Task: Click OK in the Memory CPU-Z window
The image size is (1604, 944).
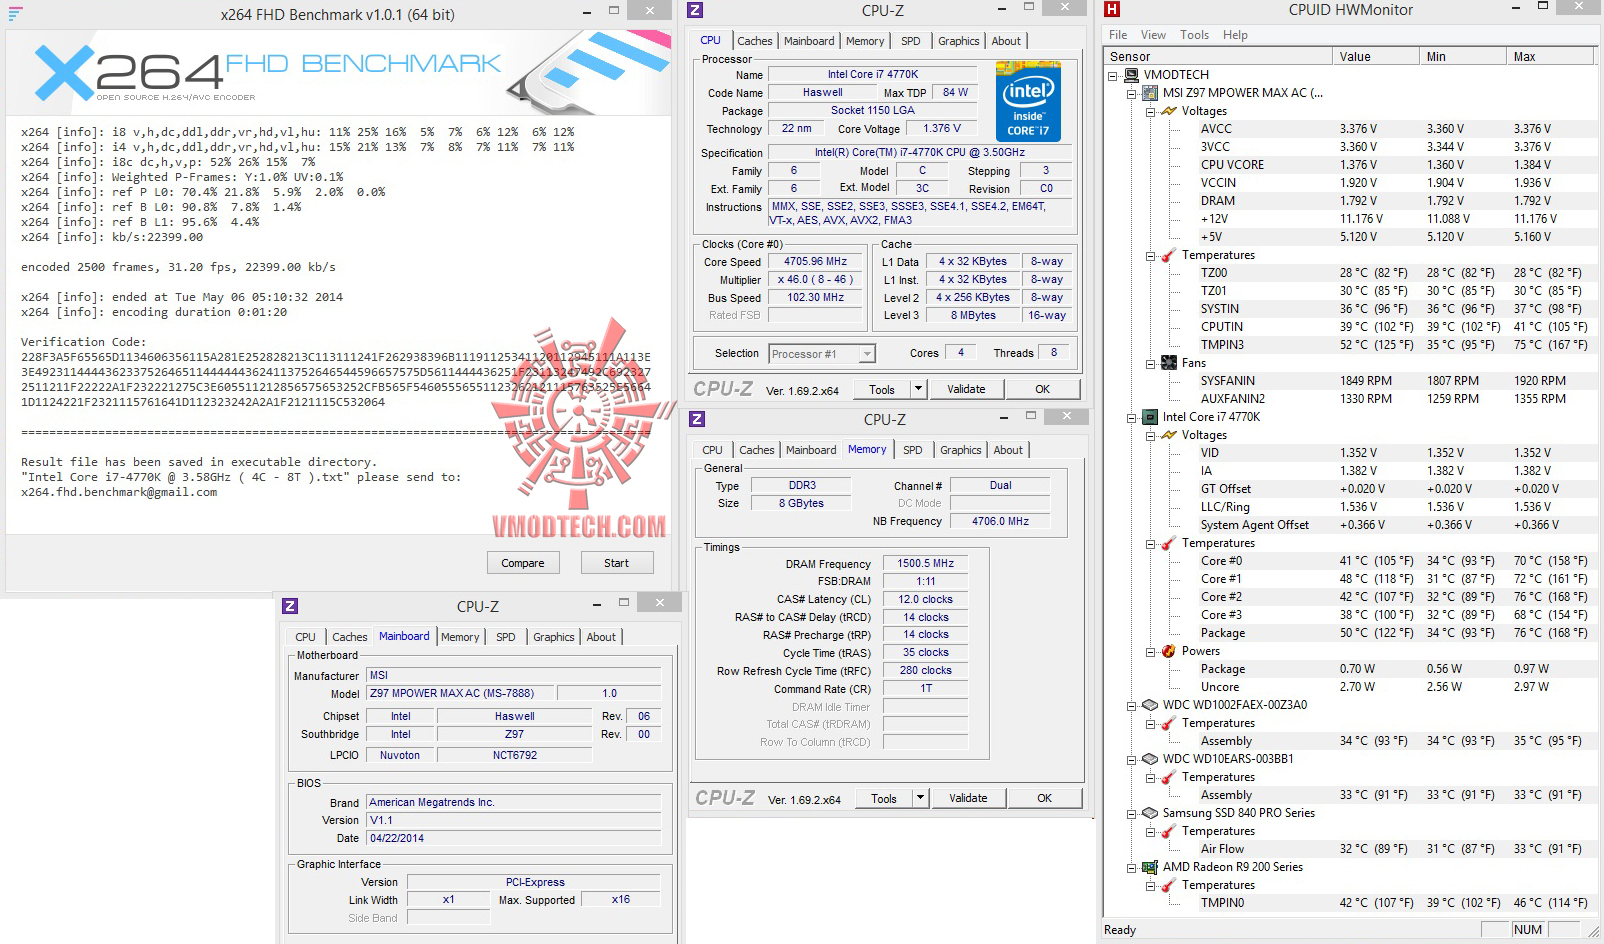Action: click(x=1045, y=798)
